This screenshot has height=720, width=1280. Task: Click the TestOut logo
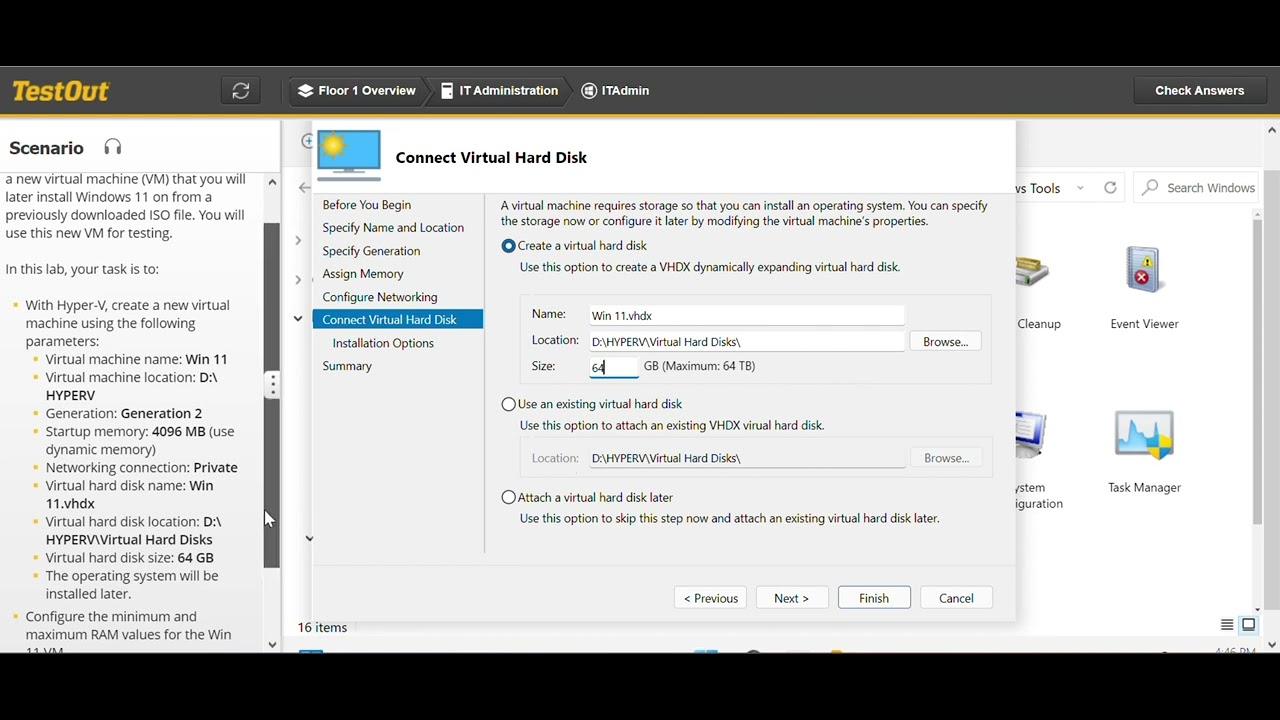click(60, 91)
